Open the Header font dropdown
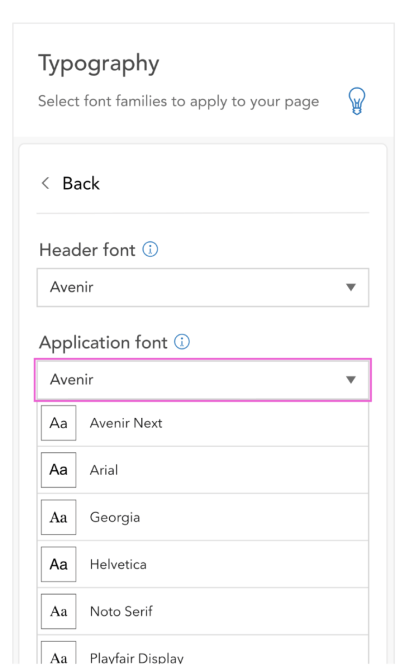The height and width of the screenshot is (665, 400). tap(203, 287)
